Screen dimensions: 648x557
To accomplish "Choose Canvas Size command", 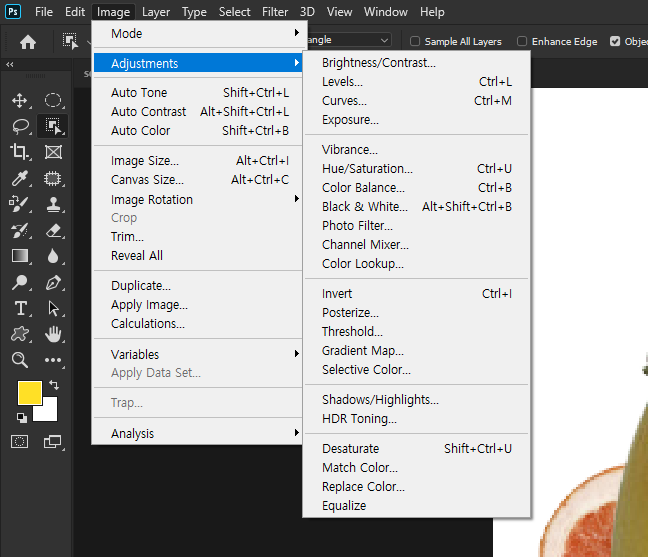I will [x=198, y=180].
